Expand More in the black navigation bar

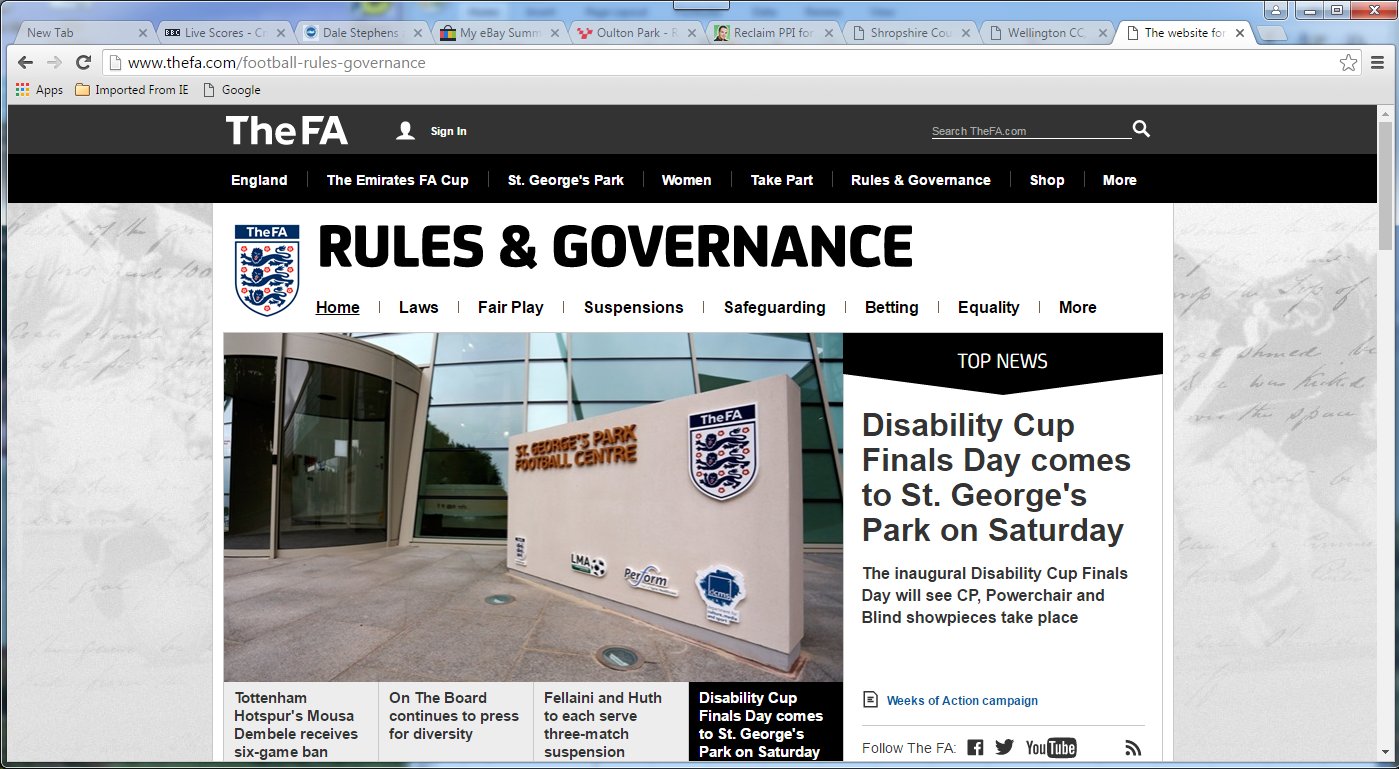pos(1120,180)
